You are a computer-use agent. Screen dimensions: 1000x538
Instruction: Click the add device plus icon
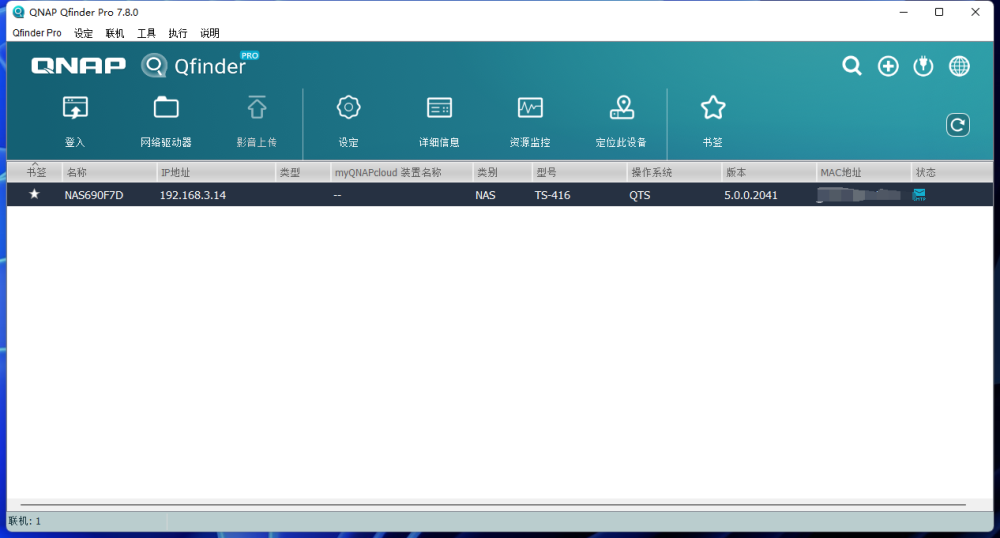click(x=888, y=66)
